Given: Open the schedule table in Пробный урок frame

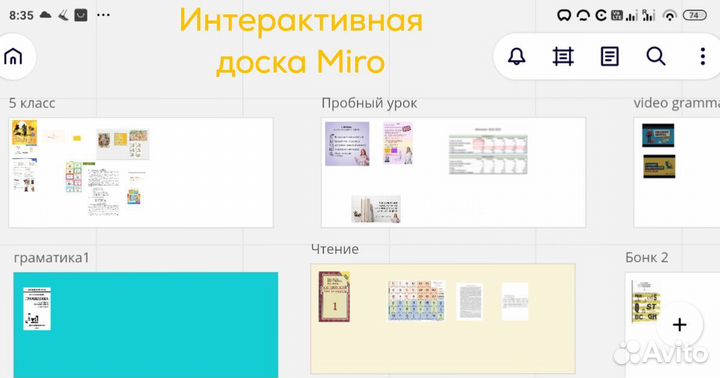Looking at the screenshot, I should click(488, 154).
